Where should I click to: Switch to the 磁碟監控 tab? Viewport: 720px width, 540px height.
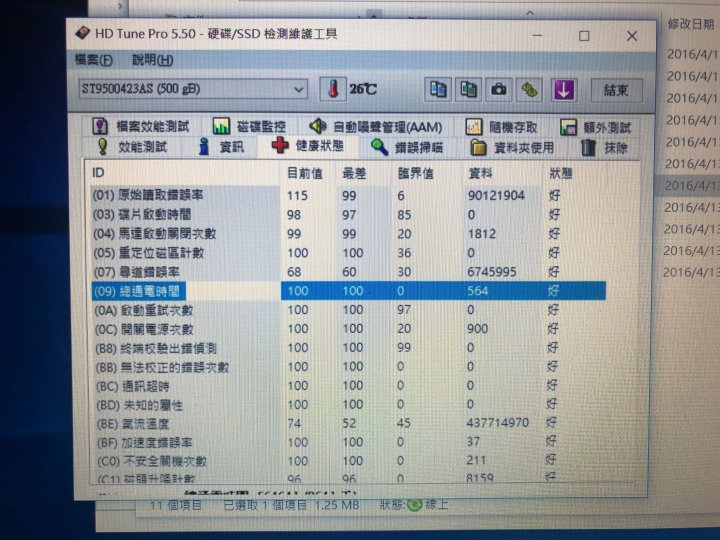point(250,126)
